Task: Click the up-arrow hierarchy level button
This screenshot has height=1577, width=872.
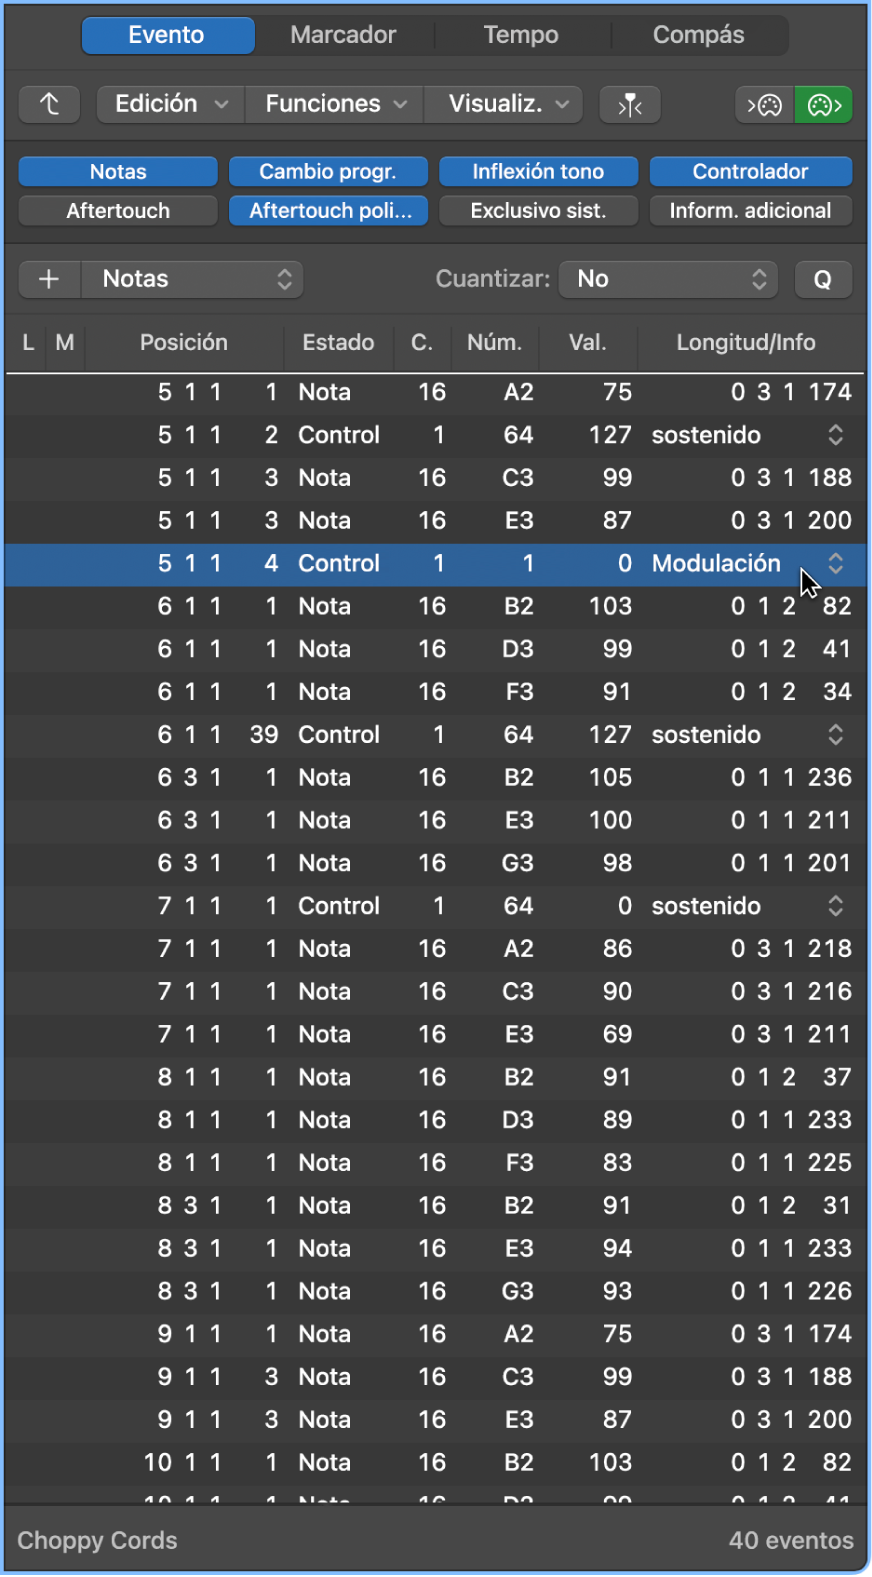Action: 49,104
